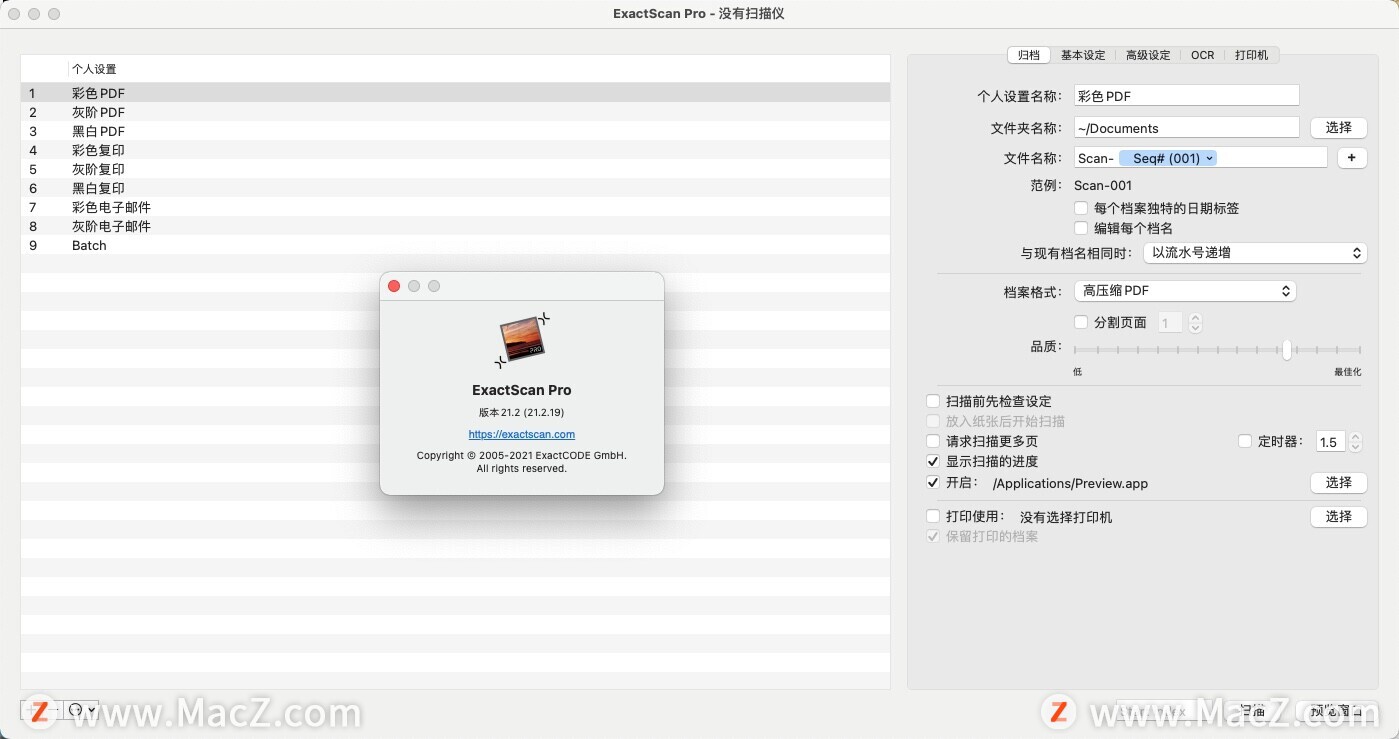This screenshot has width=1399, height=739.
Task: Select the 彩色复印 profile row
Action: [455, 150]
